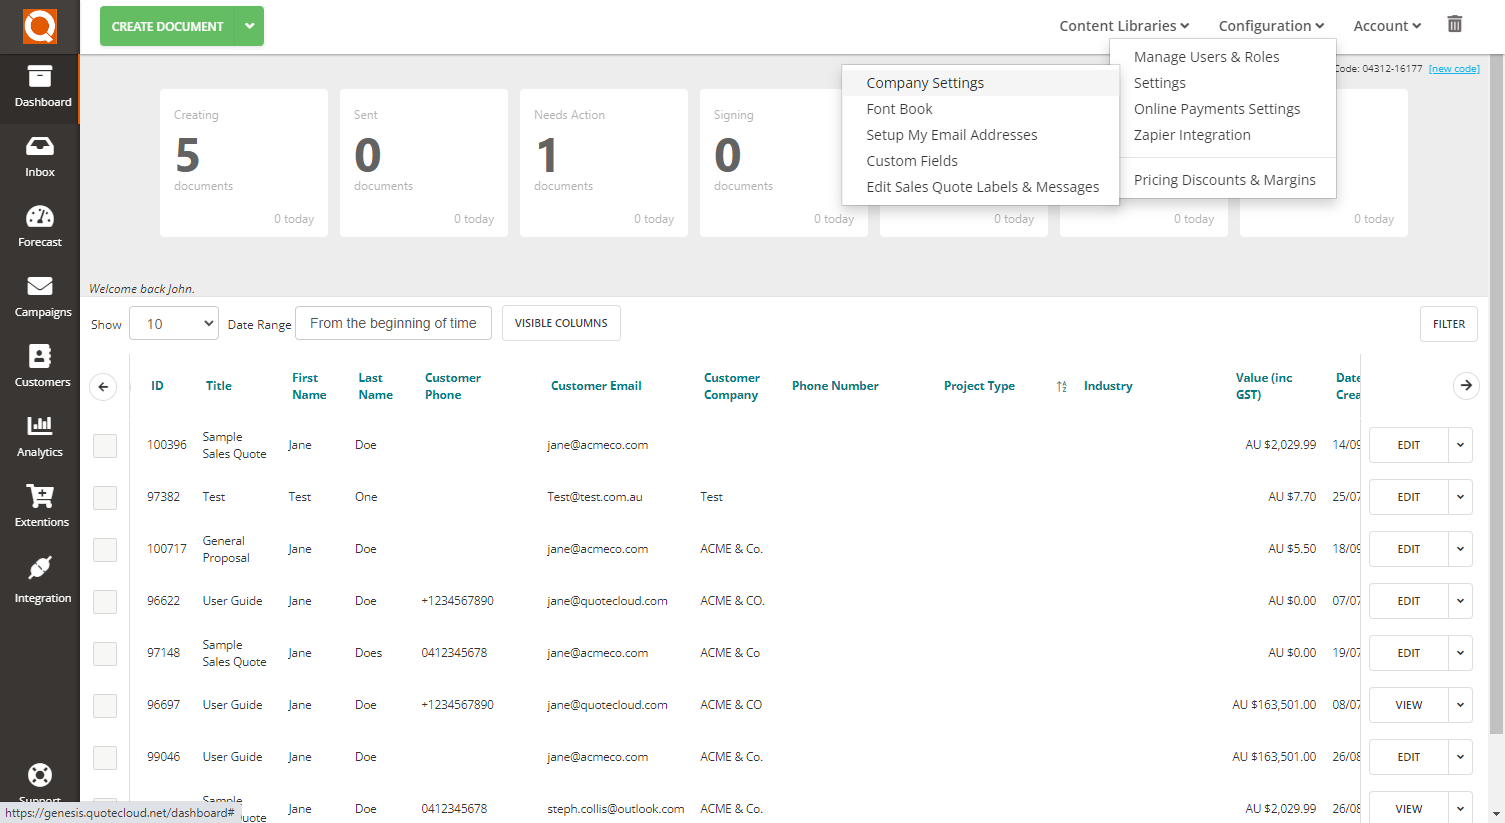1505x823 pixels.
Task: Follow the new code link
Action: coord(1454,68)
